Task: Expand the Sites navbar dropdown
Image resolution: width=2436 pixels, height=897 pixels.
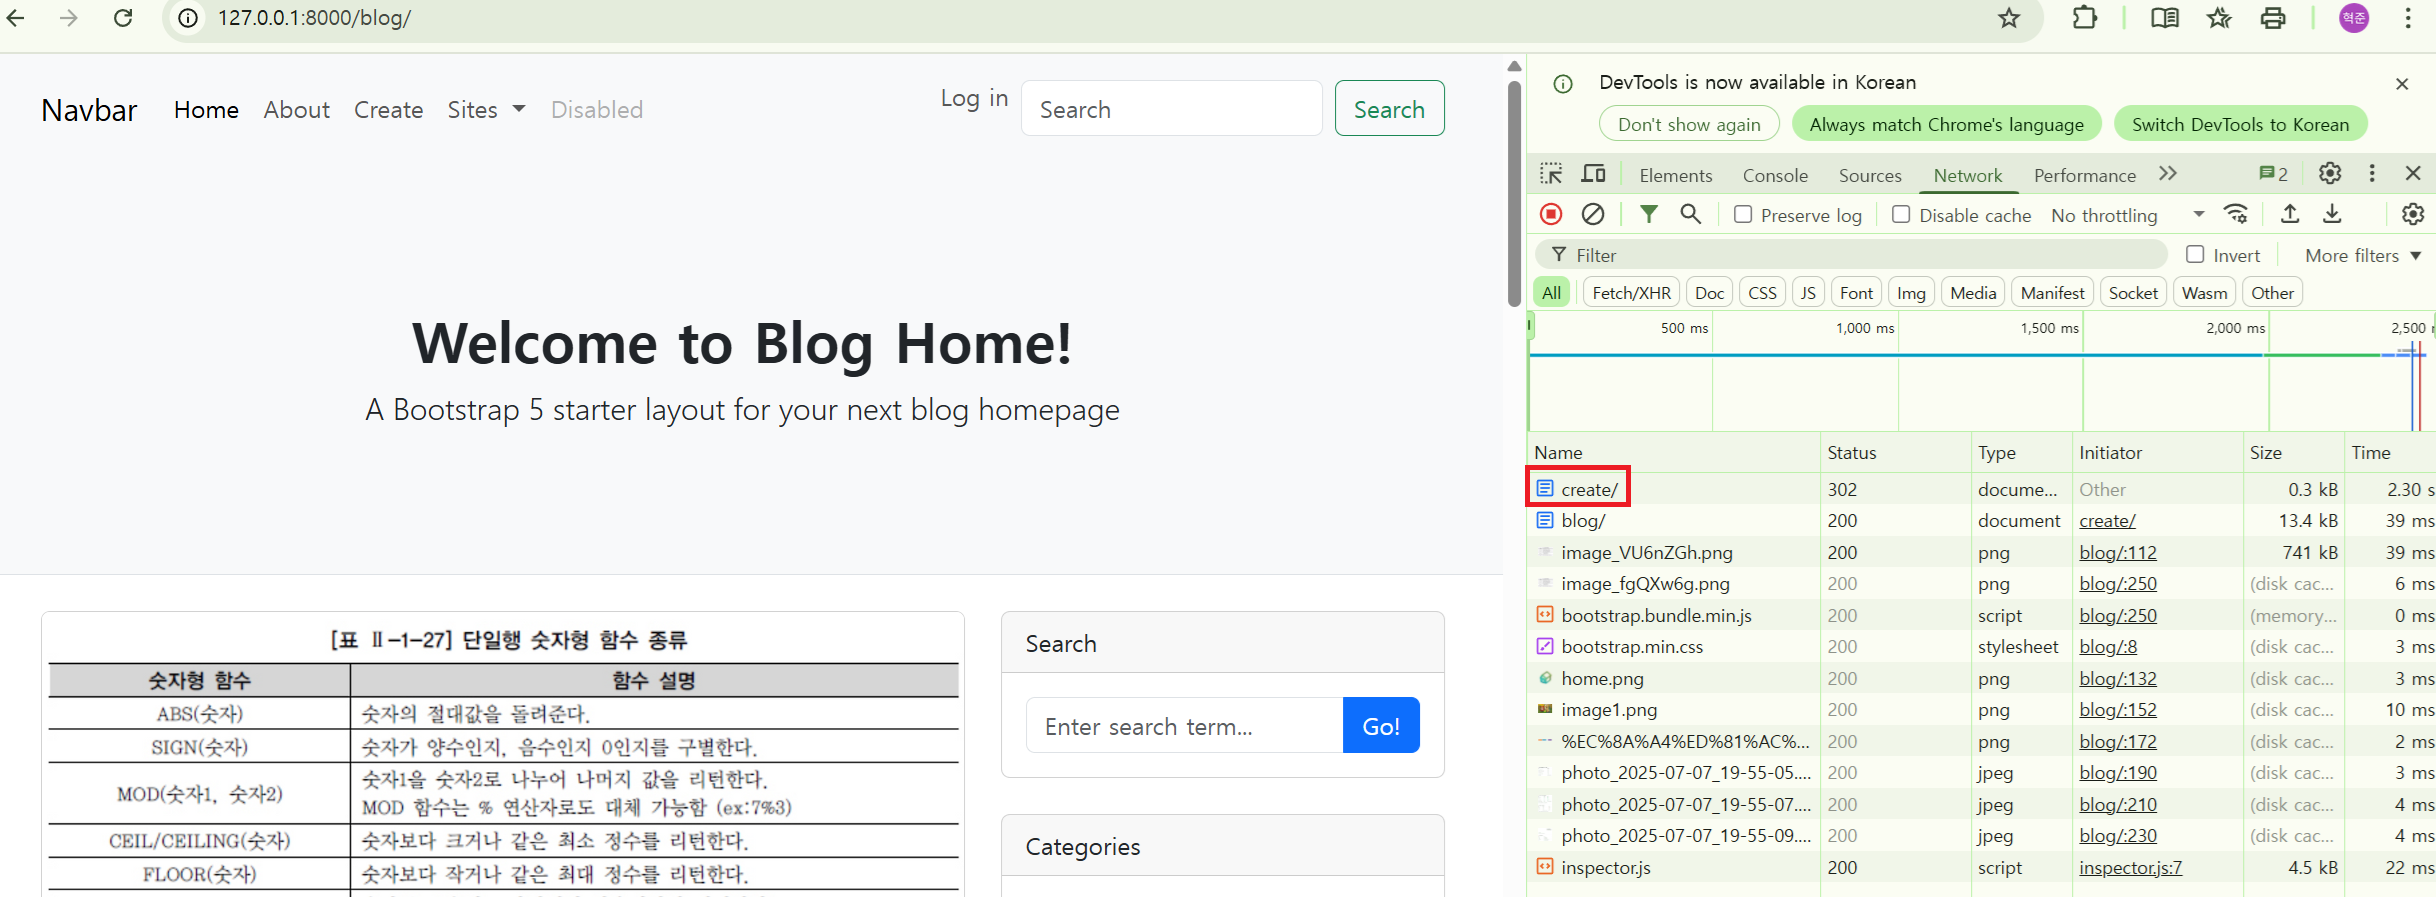Action: (x=486, y=110)
